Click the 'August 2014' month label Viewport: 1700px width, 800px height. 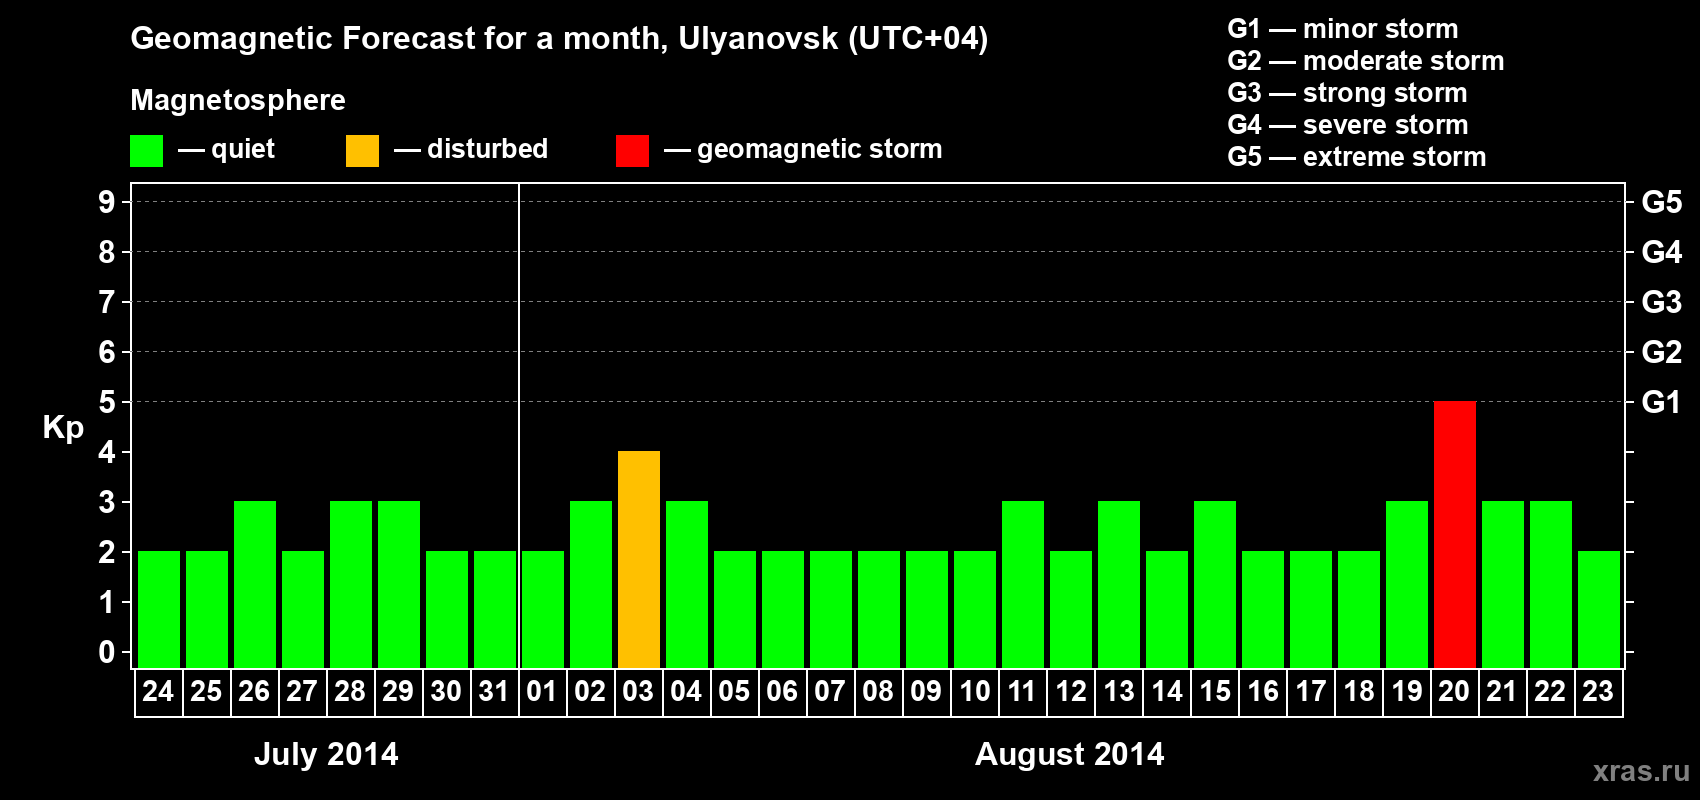tap(1070, 754)
